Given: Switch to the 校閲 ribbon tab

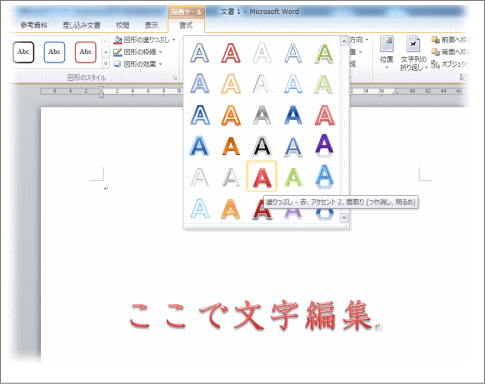Looking at the screenshot, I should (x=123, y=25).
